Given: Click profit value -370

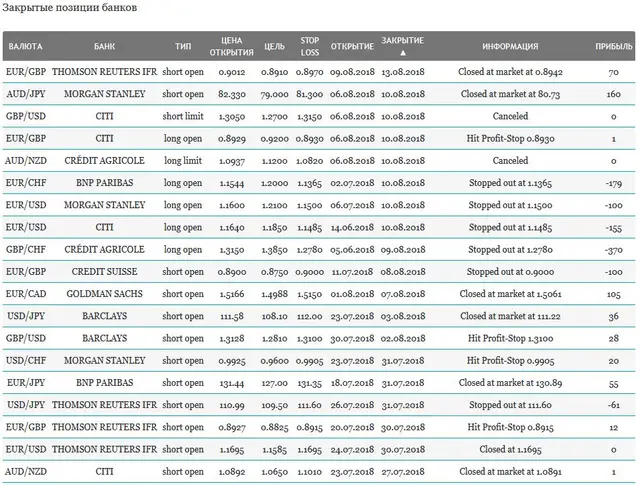Looking at the screenshot, I should click(x=613, y=250).
